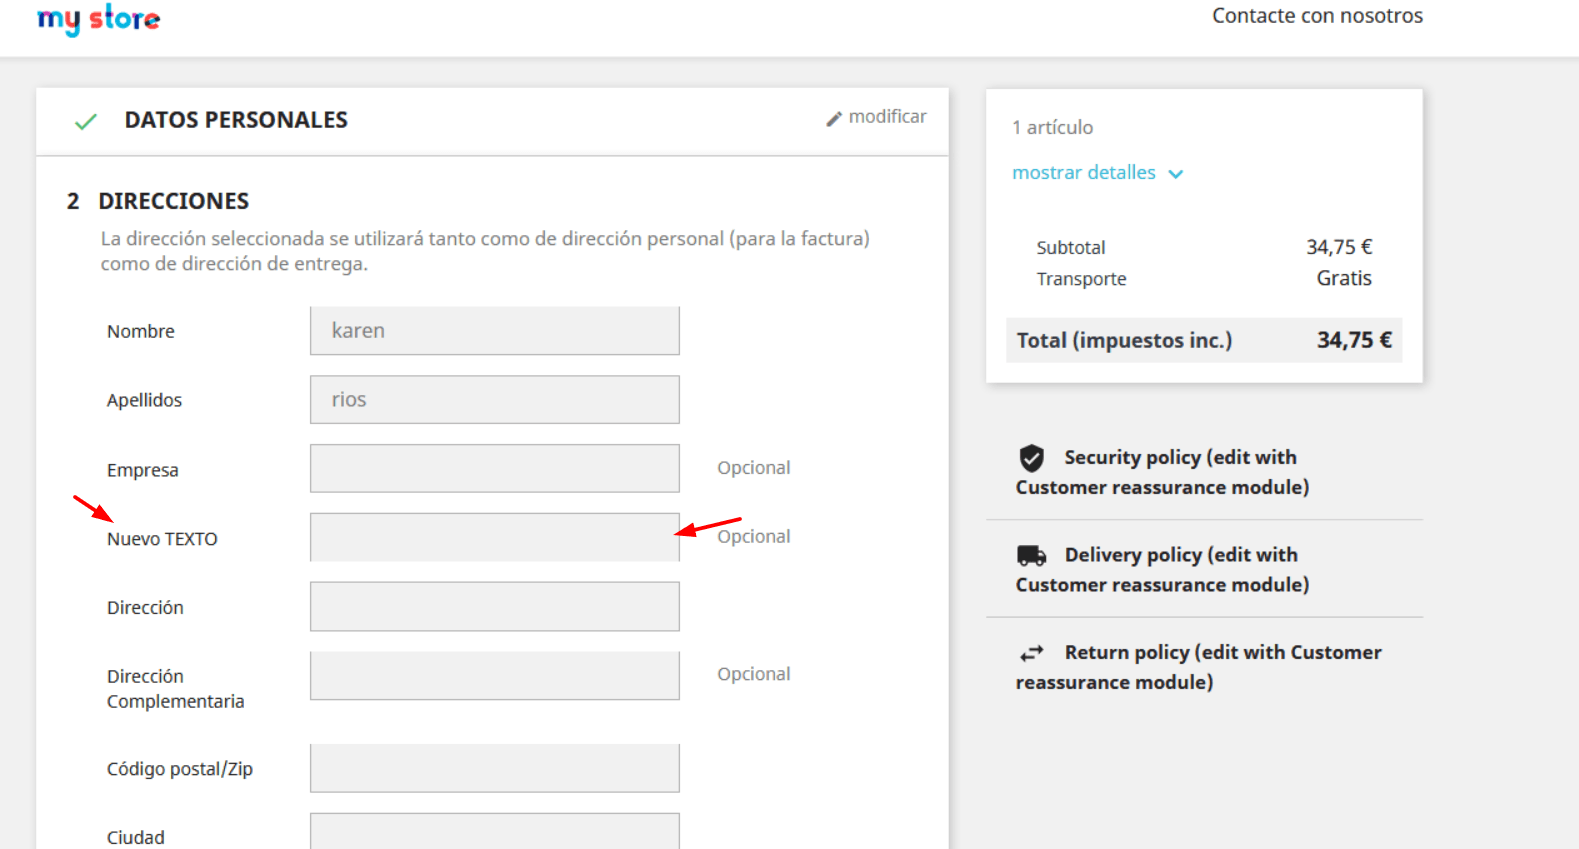Viewport: 1579px width, 849px height.
Task: Click the Ciudad input field
Action: tap(495, 831)
